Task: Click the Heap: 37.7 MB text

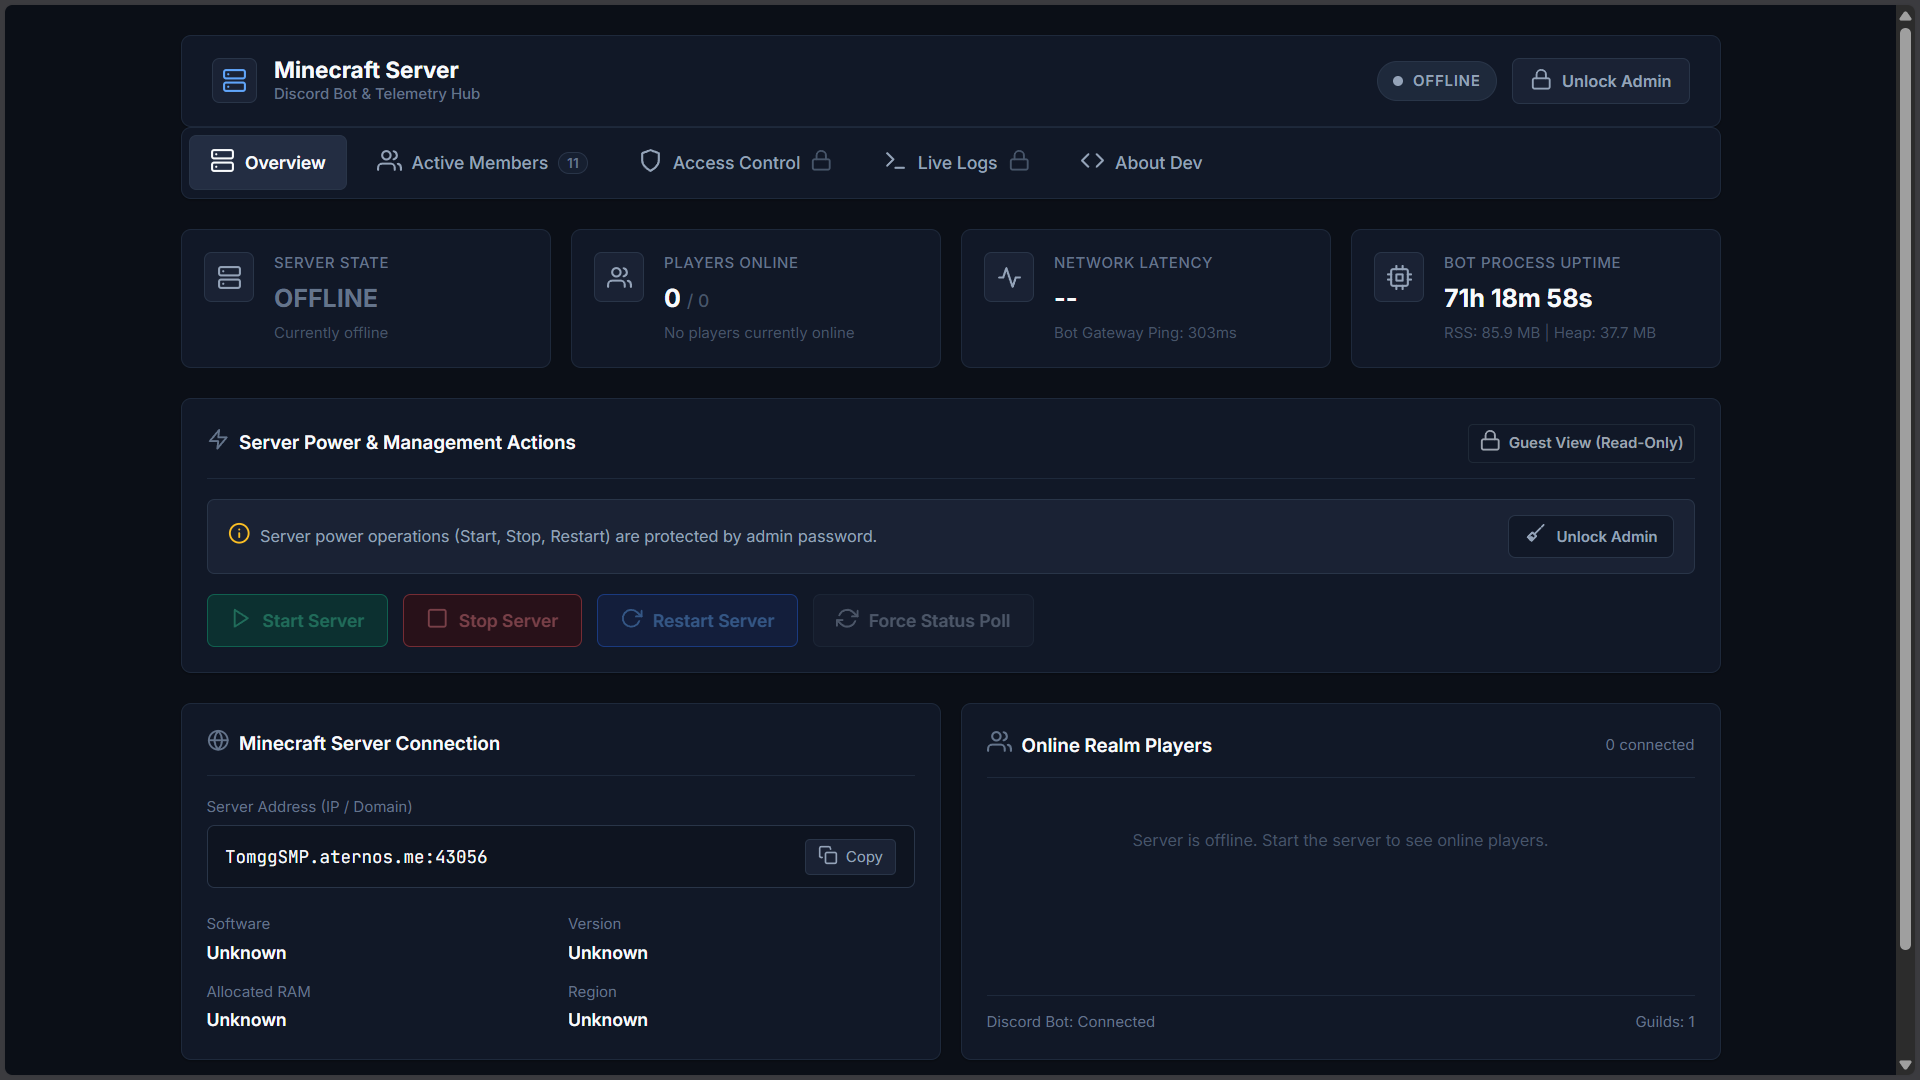Action: pos(1605,333)
